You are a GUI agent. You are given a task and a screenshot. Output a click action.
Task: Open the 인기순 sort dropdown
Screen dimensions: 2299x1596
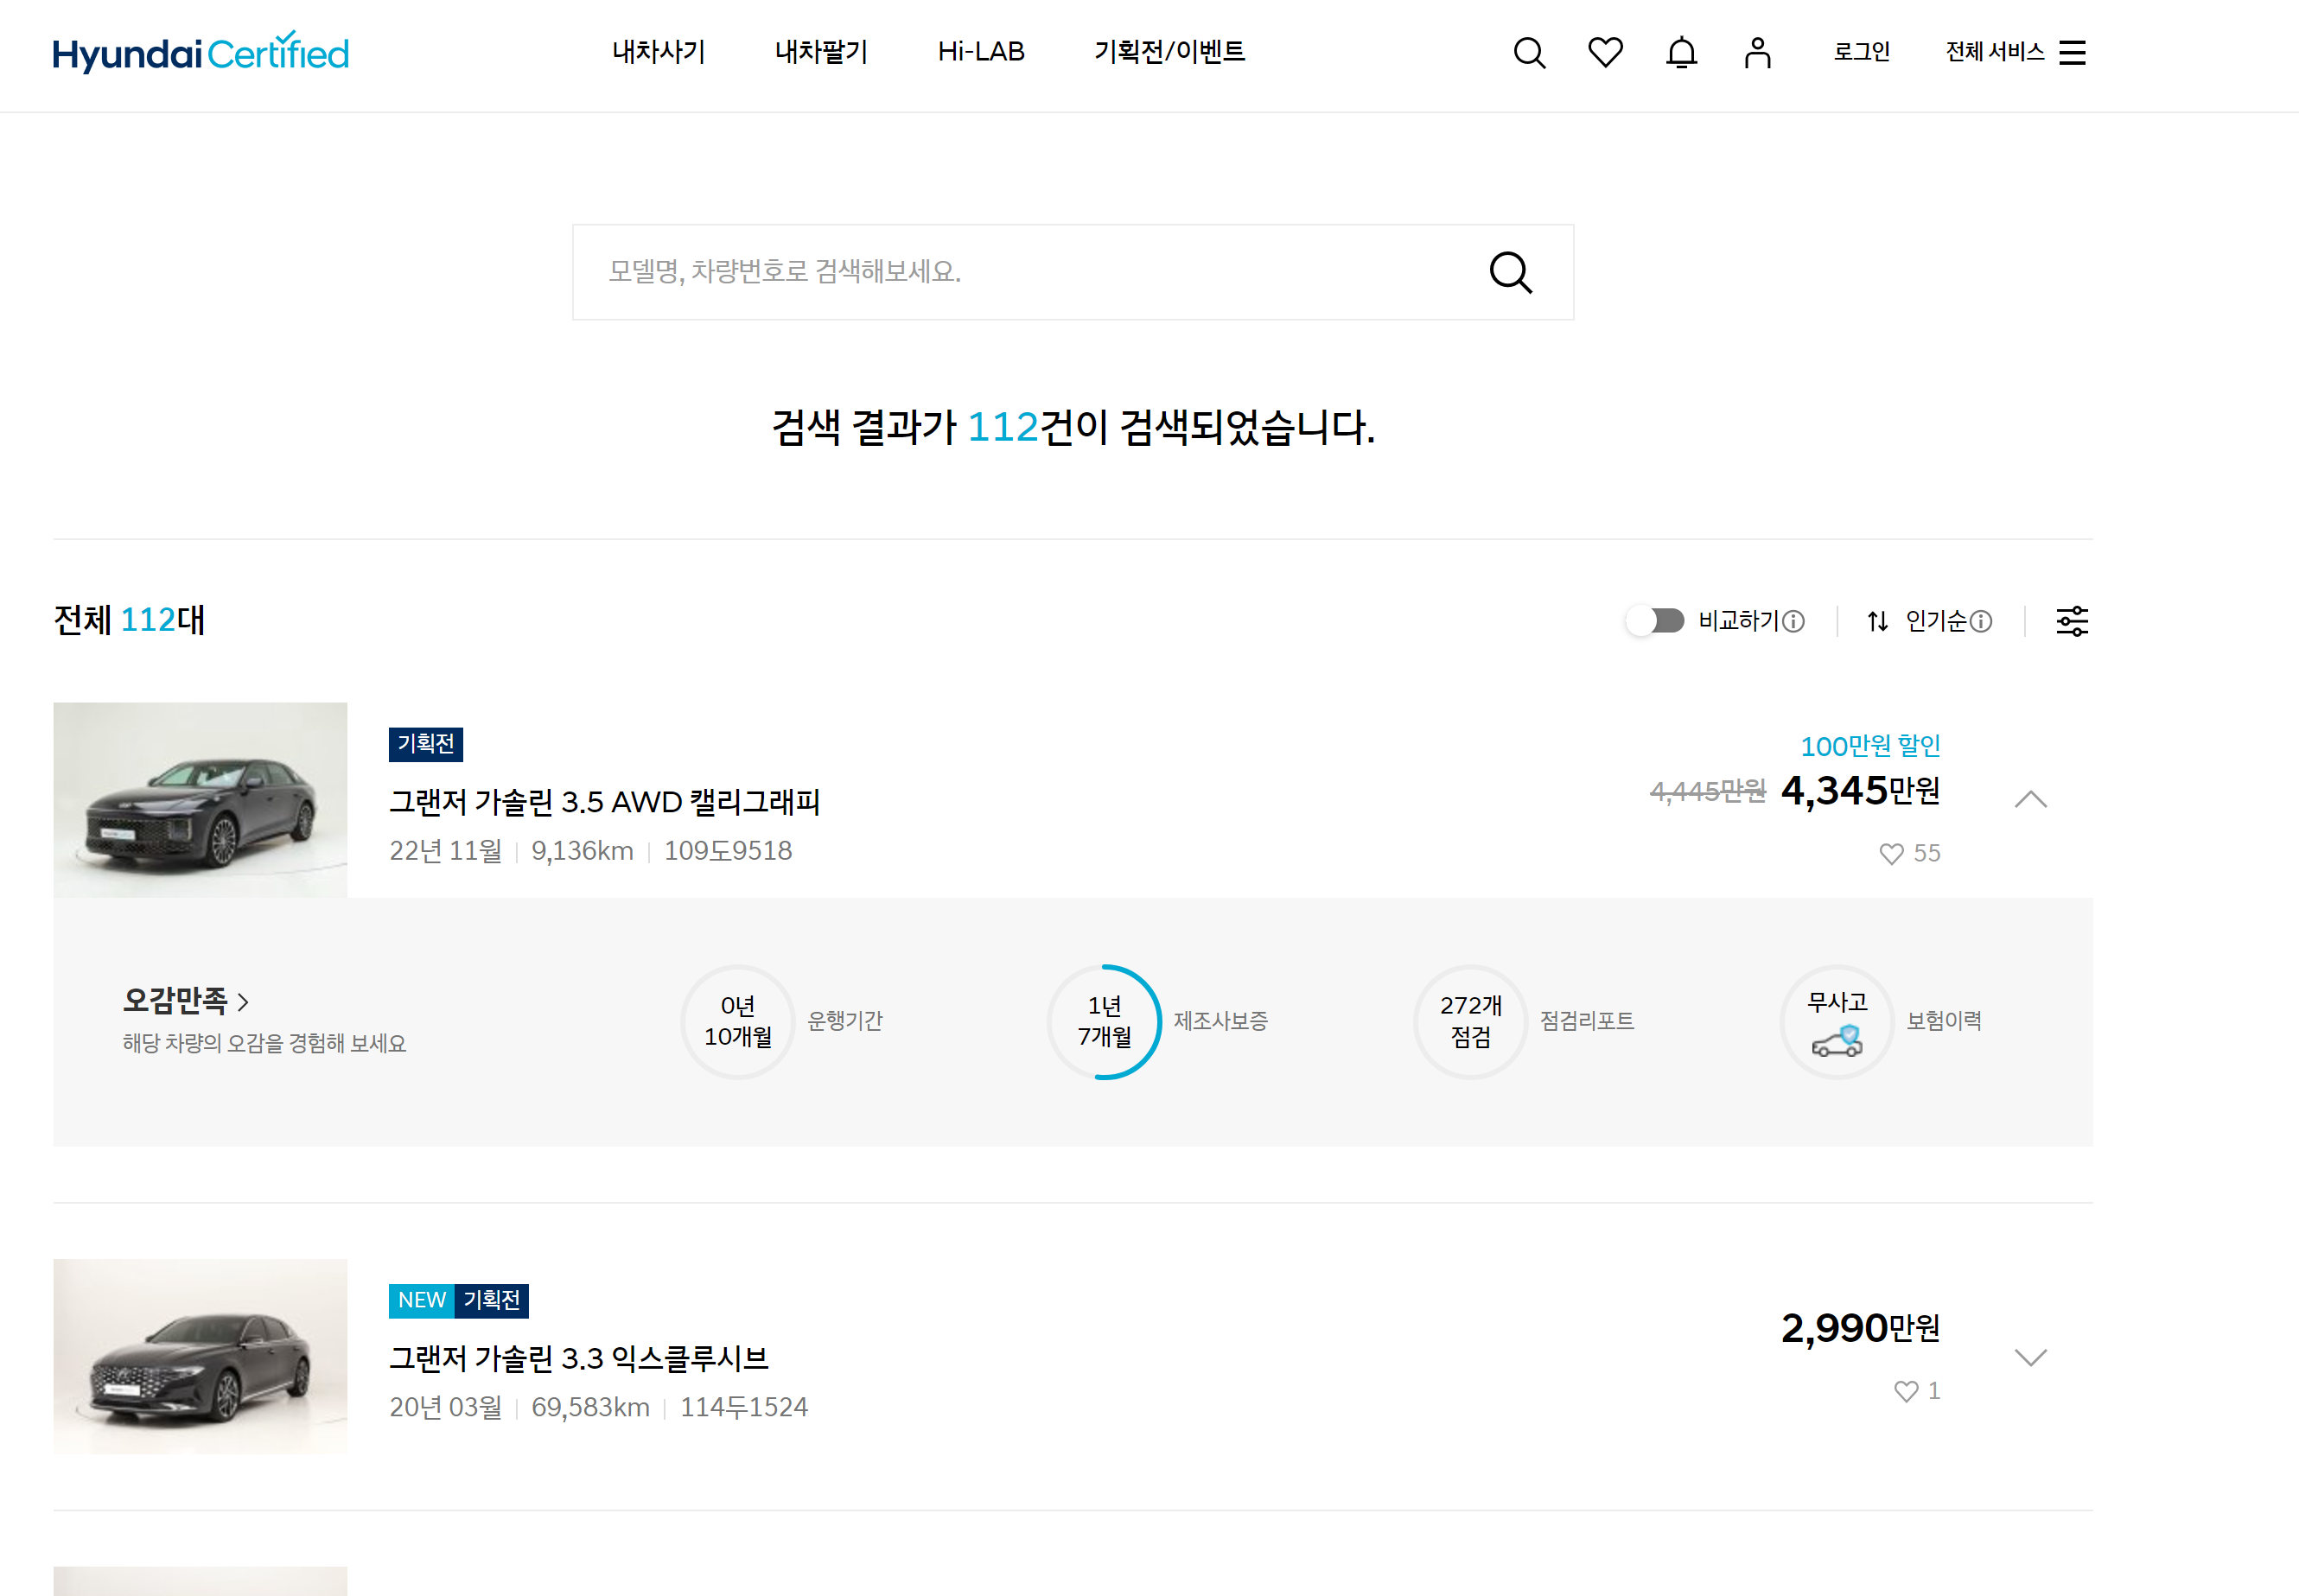pyautogui.click(x=1936, y=621)
